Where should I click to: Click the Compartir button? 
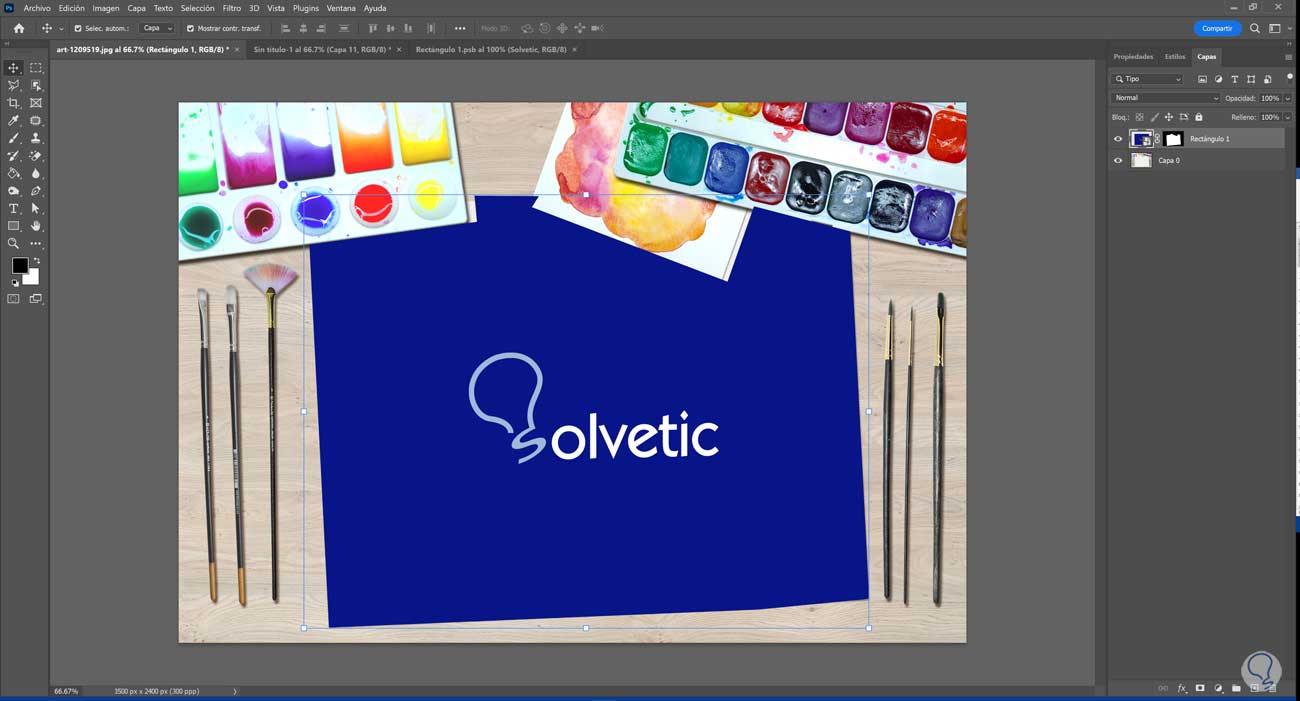pos(1217,28)
